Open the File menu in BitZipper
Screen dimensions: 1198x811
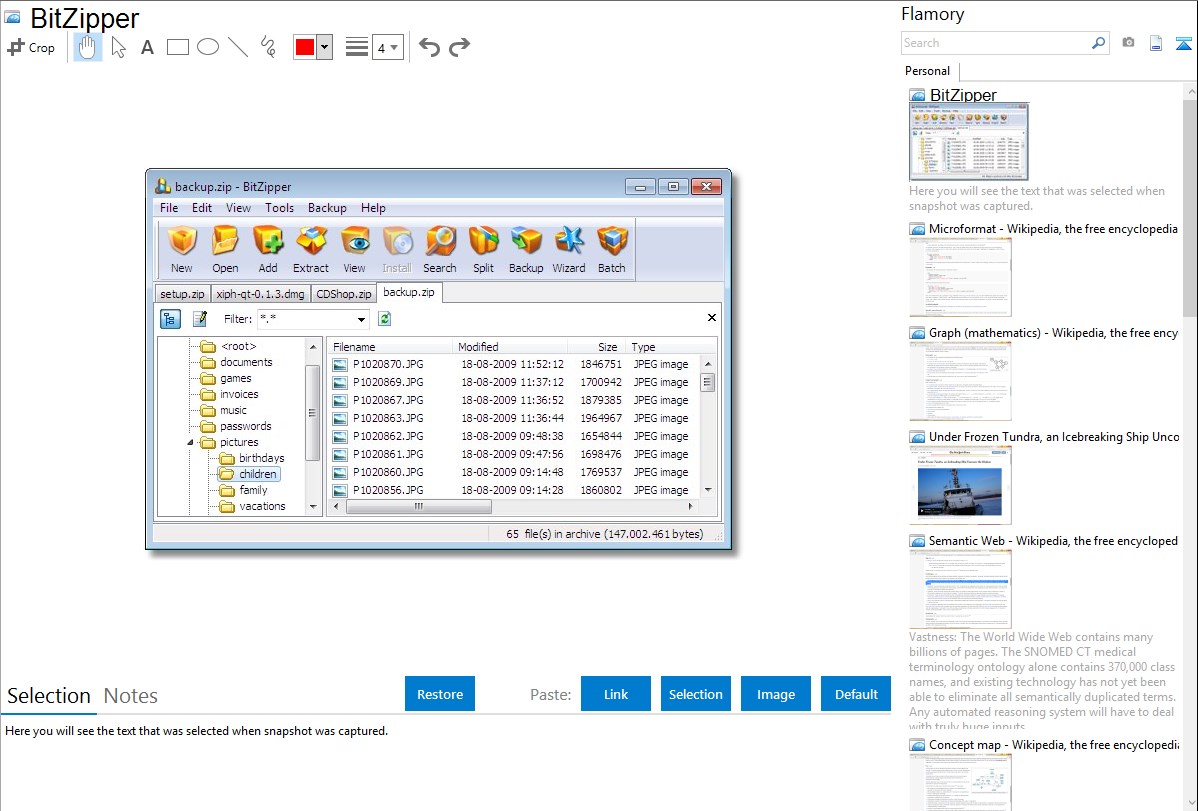pyautogui.click(x=169, y=208)
